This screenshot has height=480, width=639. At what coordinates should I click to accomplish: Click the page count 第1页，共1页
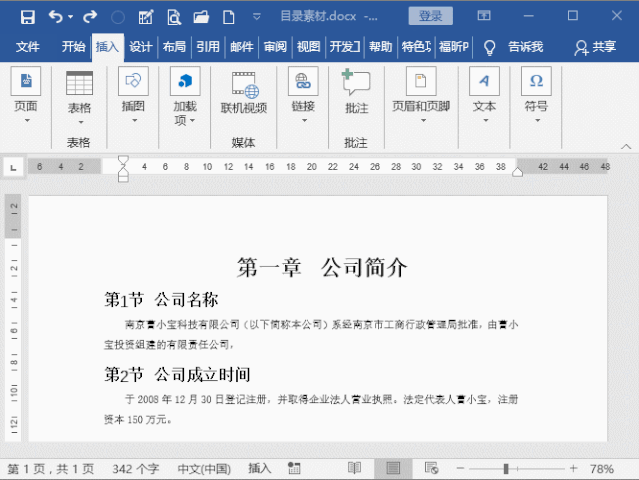click(x=51, y=469)
